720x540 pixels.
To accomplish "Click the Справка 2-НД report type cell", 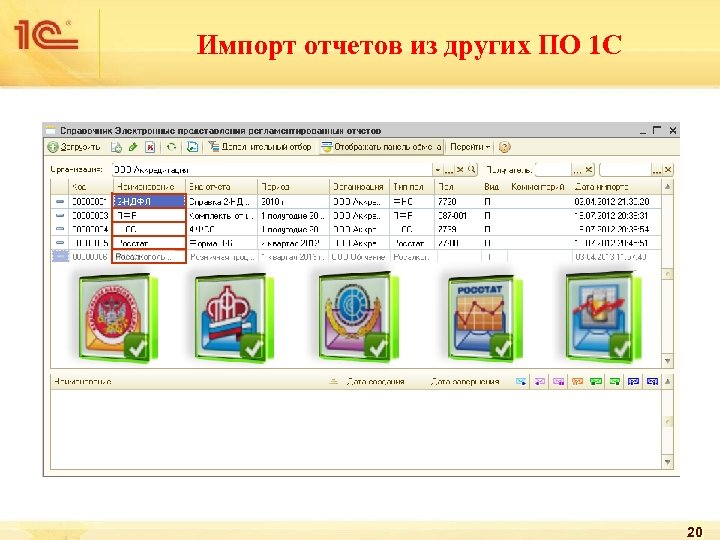I will pos(222,201).
